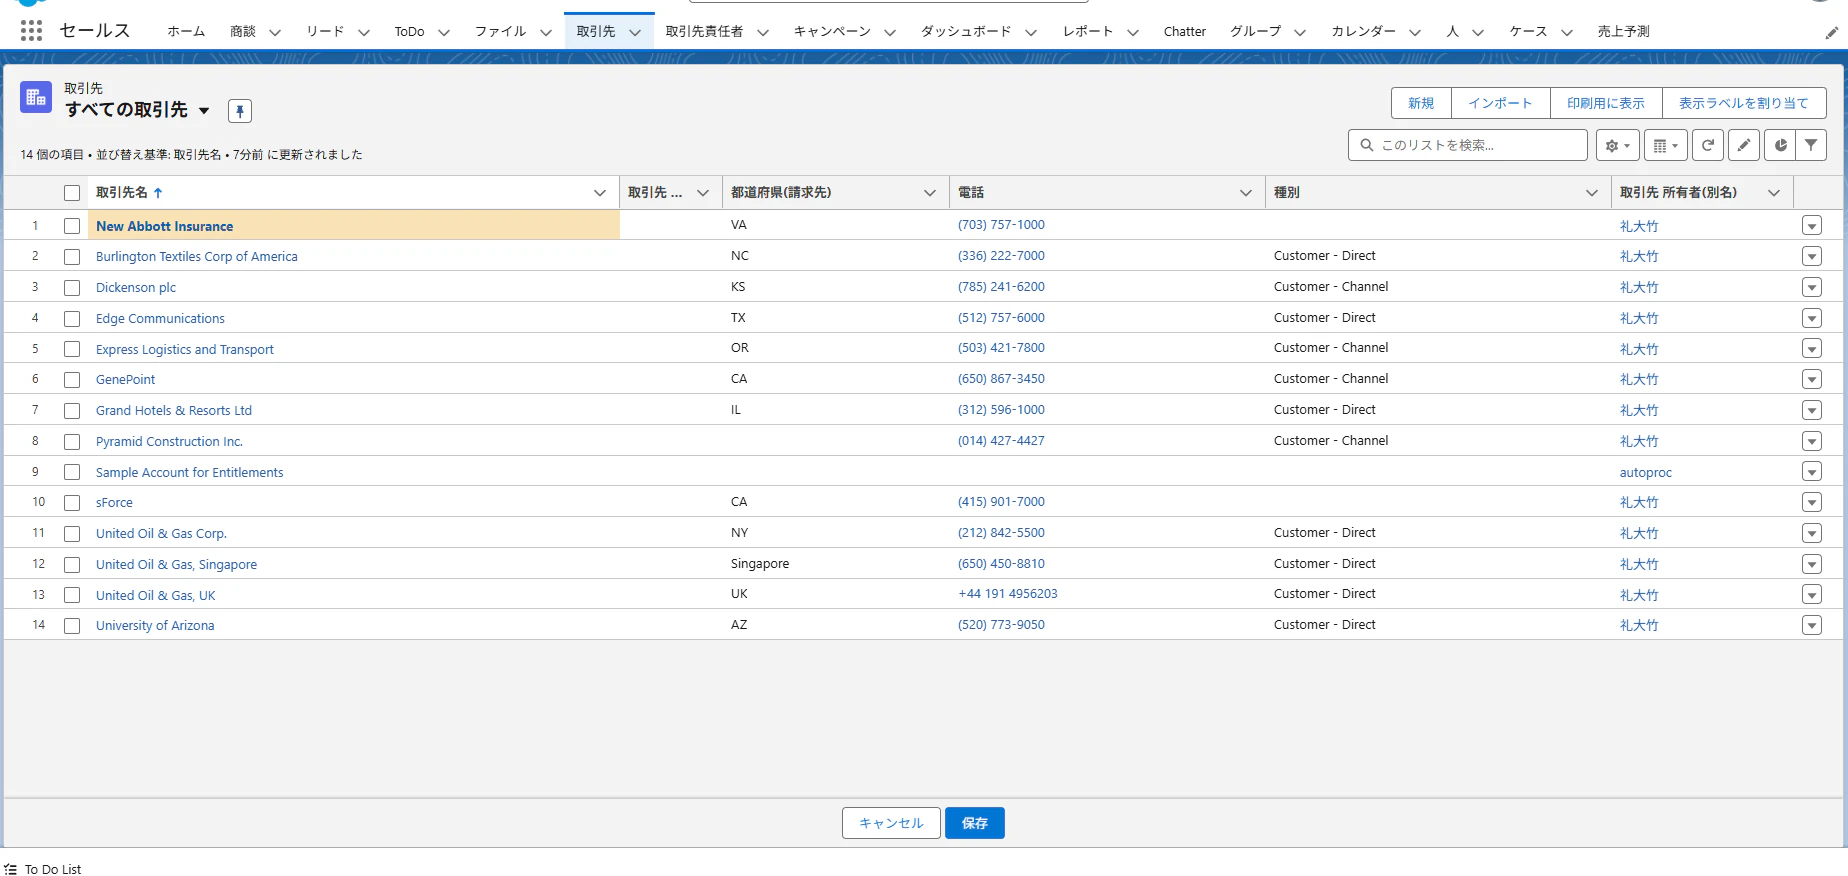Open row actions for Pyramid Construction
This screenshot has height=876, width=1848.
1812,441
